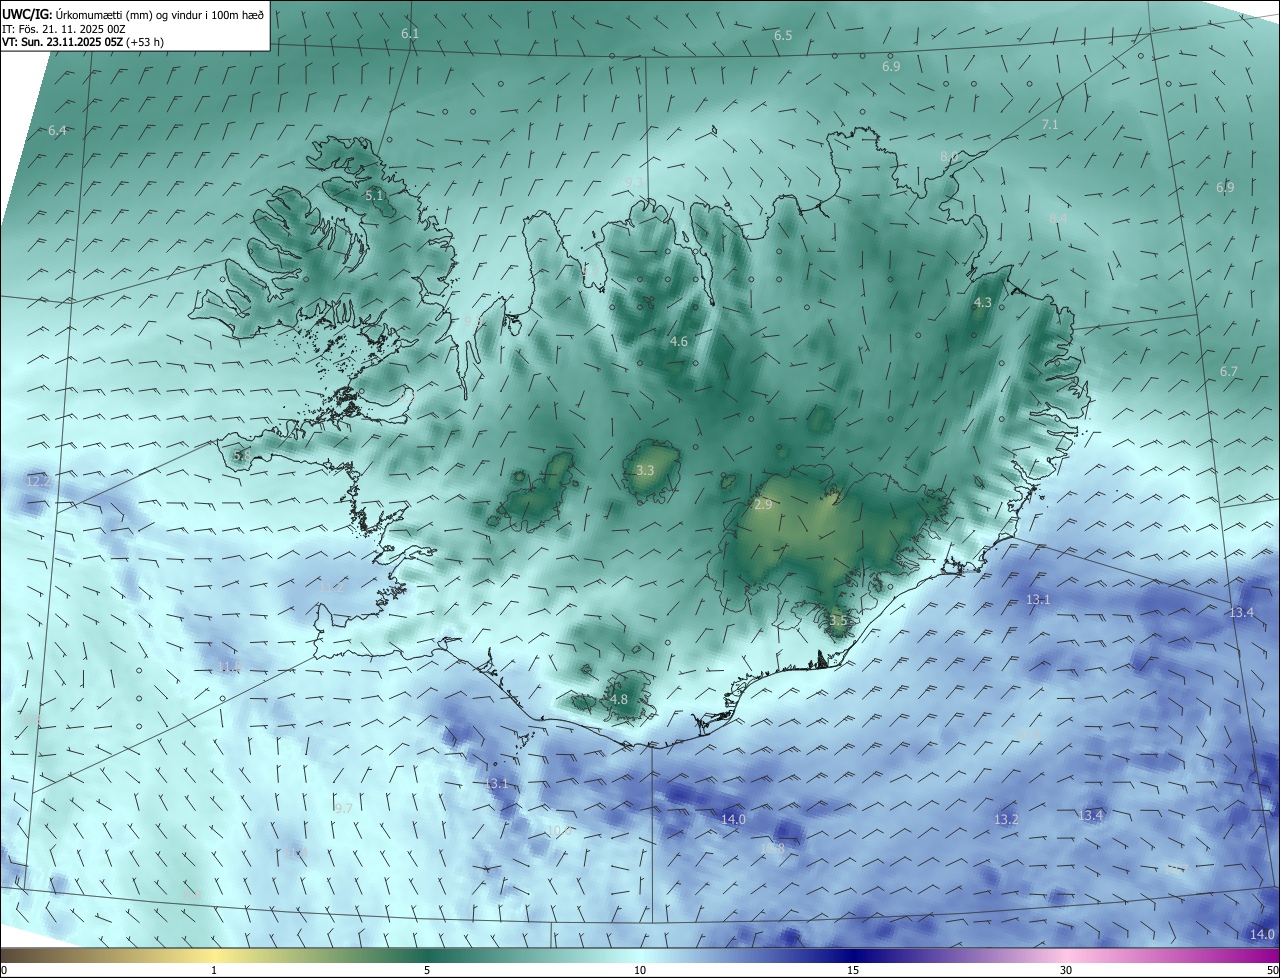Click the 3.5 value label
This screenshot has height=978, width=1280.
tap(838, 621)
